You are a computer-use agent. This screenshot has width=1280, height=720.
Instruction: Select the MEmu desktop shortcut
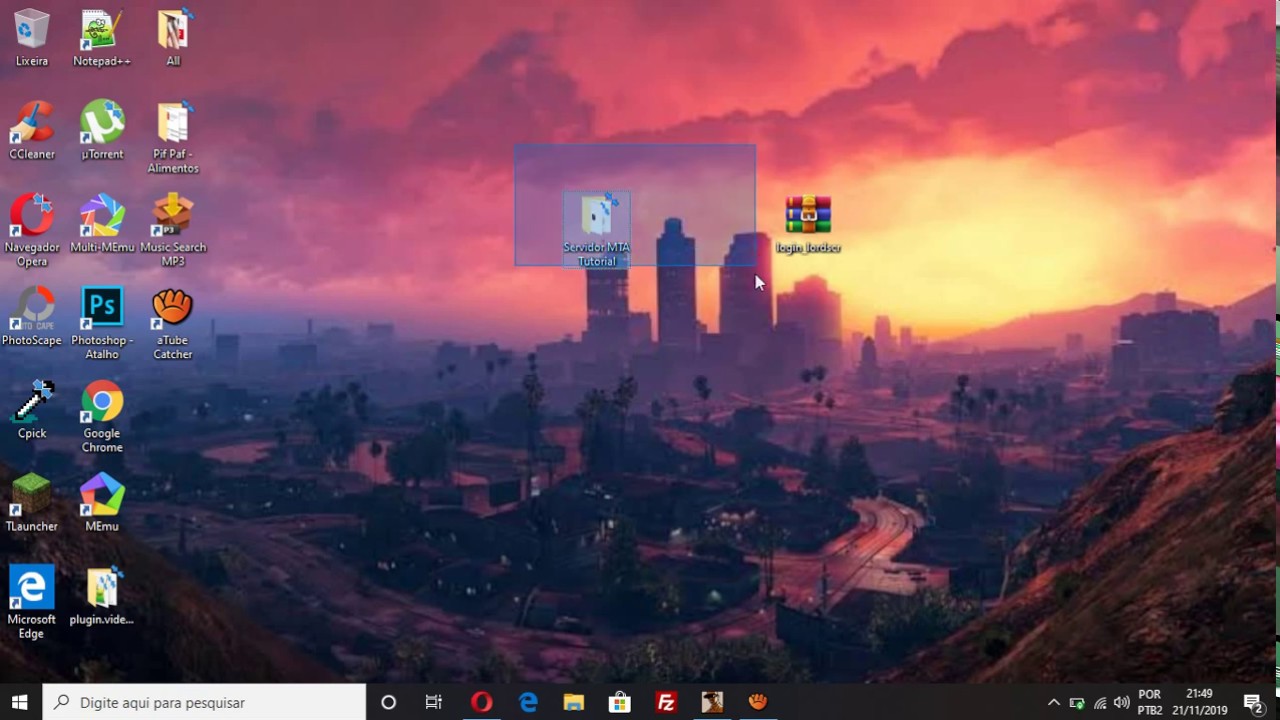click(102, 502)
